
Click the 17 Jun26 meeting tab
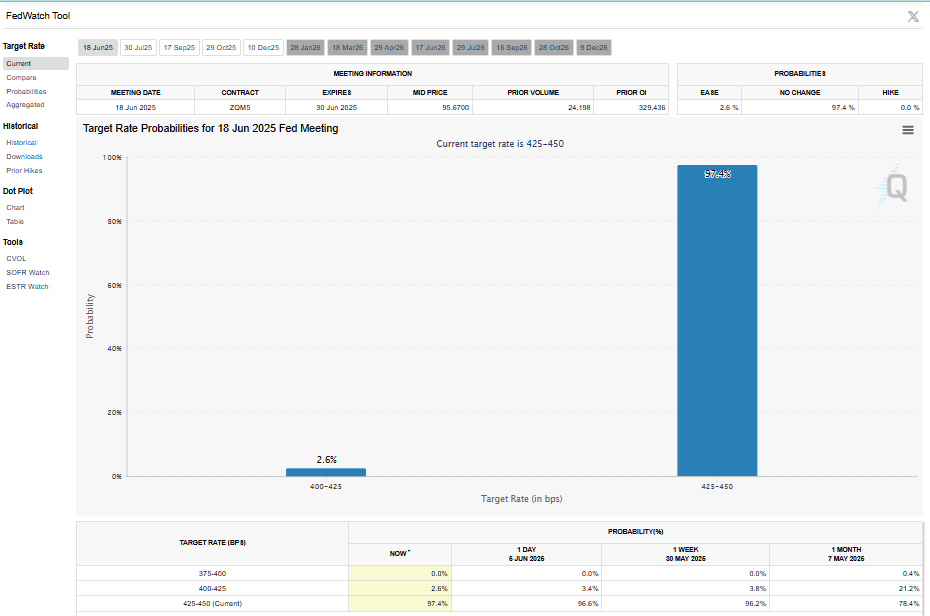tap(429, 47)
